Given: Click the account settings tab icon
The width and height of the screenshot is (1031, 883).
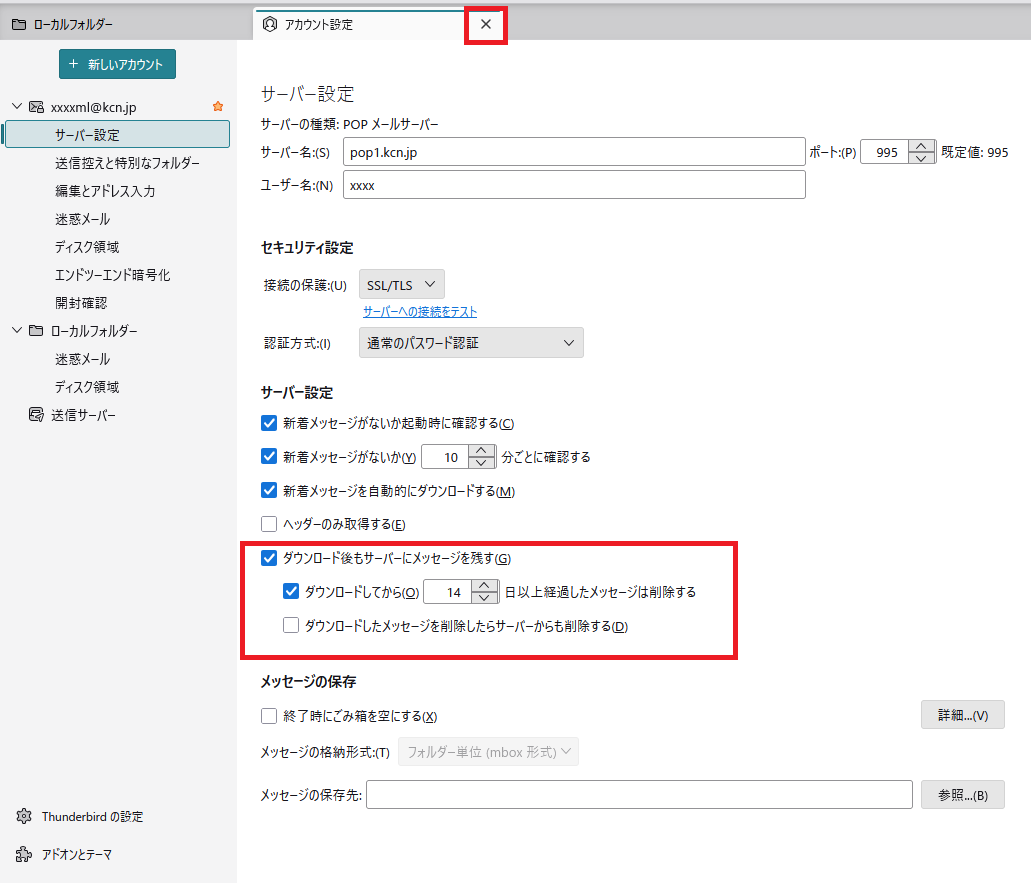Looking at the screenshot, I should click(x=269, y=25).
